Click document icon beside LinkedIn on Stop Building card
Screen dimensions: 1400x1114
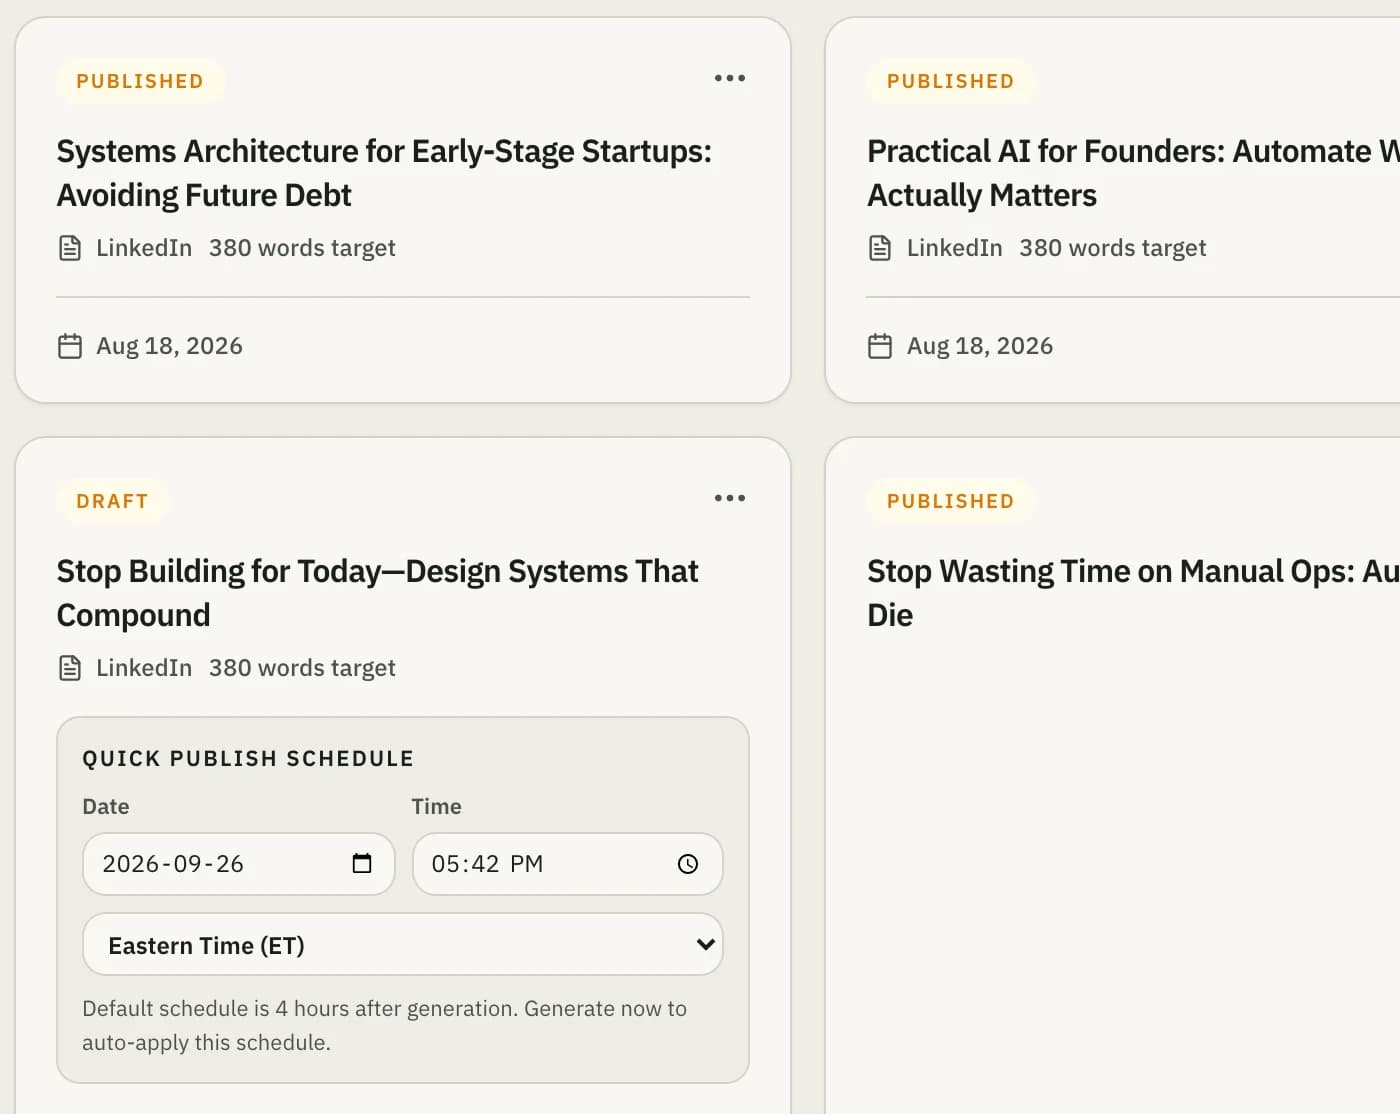coord(70,668)
